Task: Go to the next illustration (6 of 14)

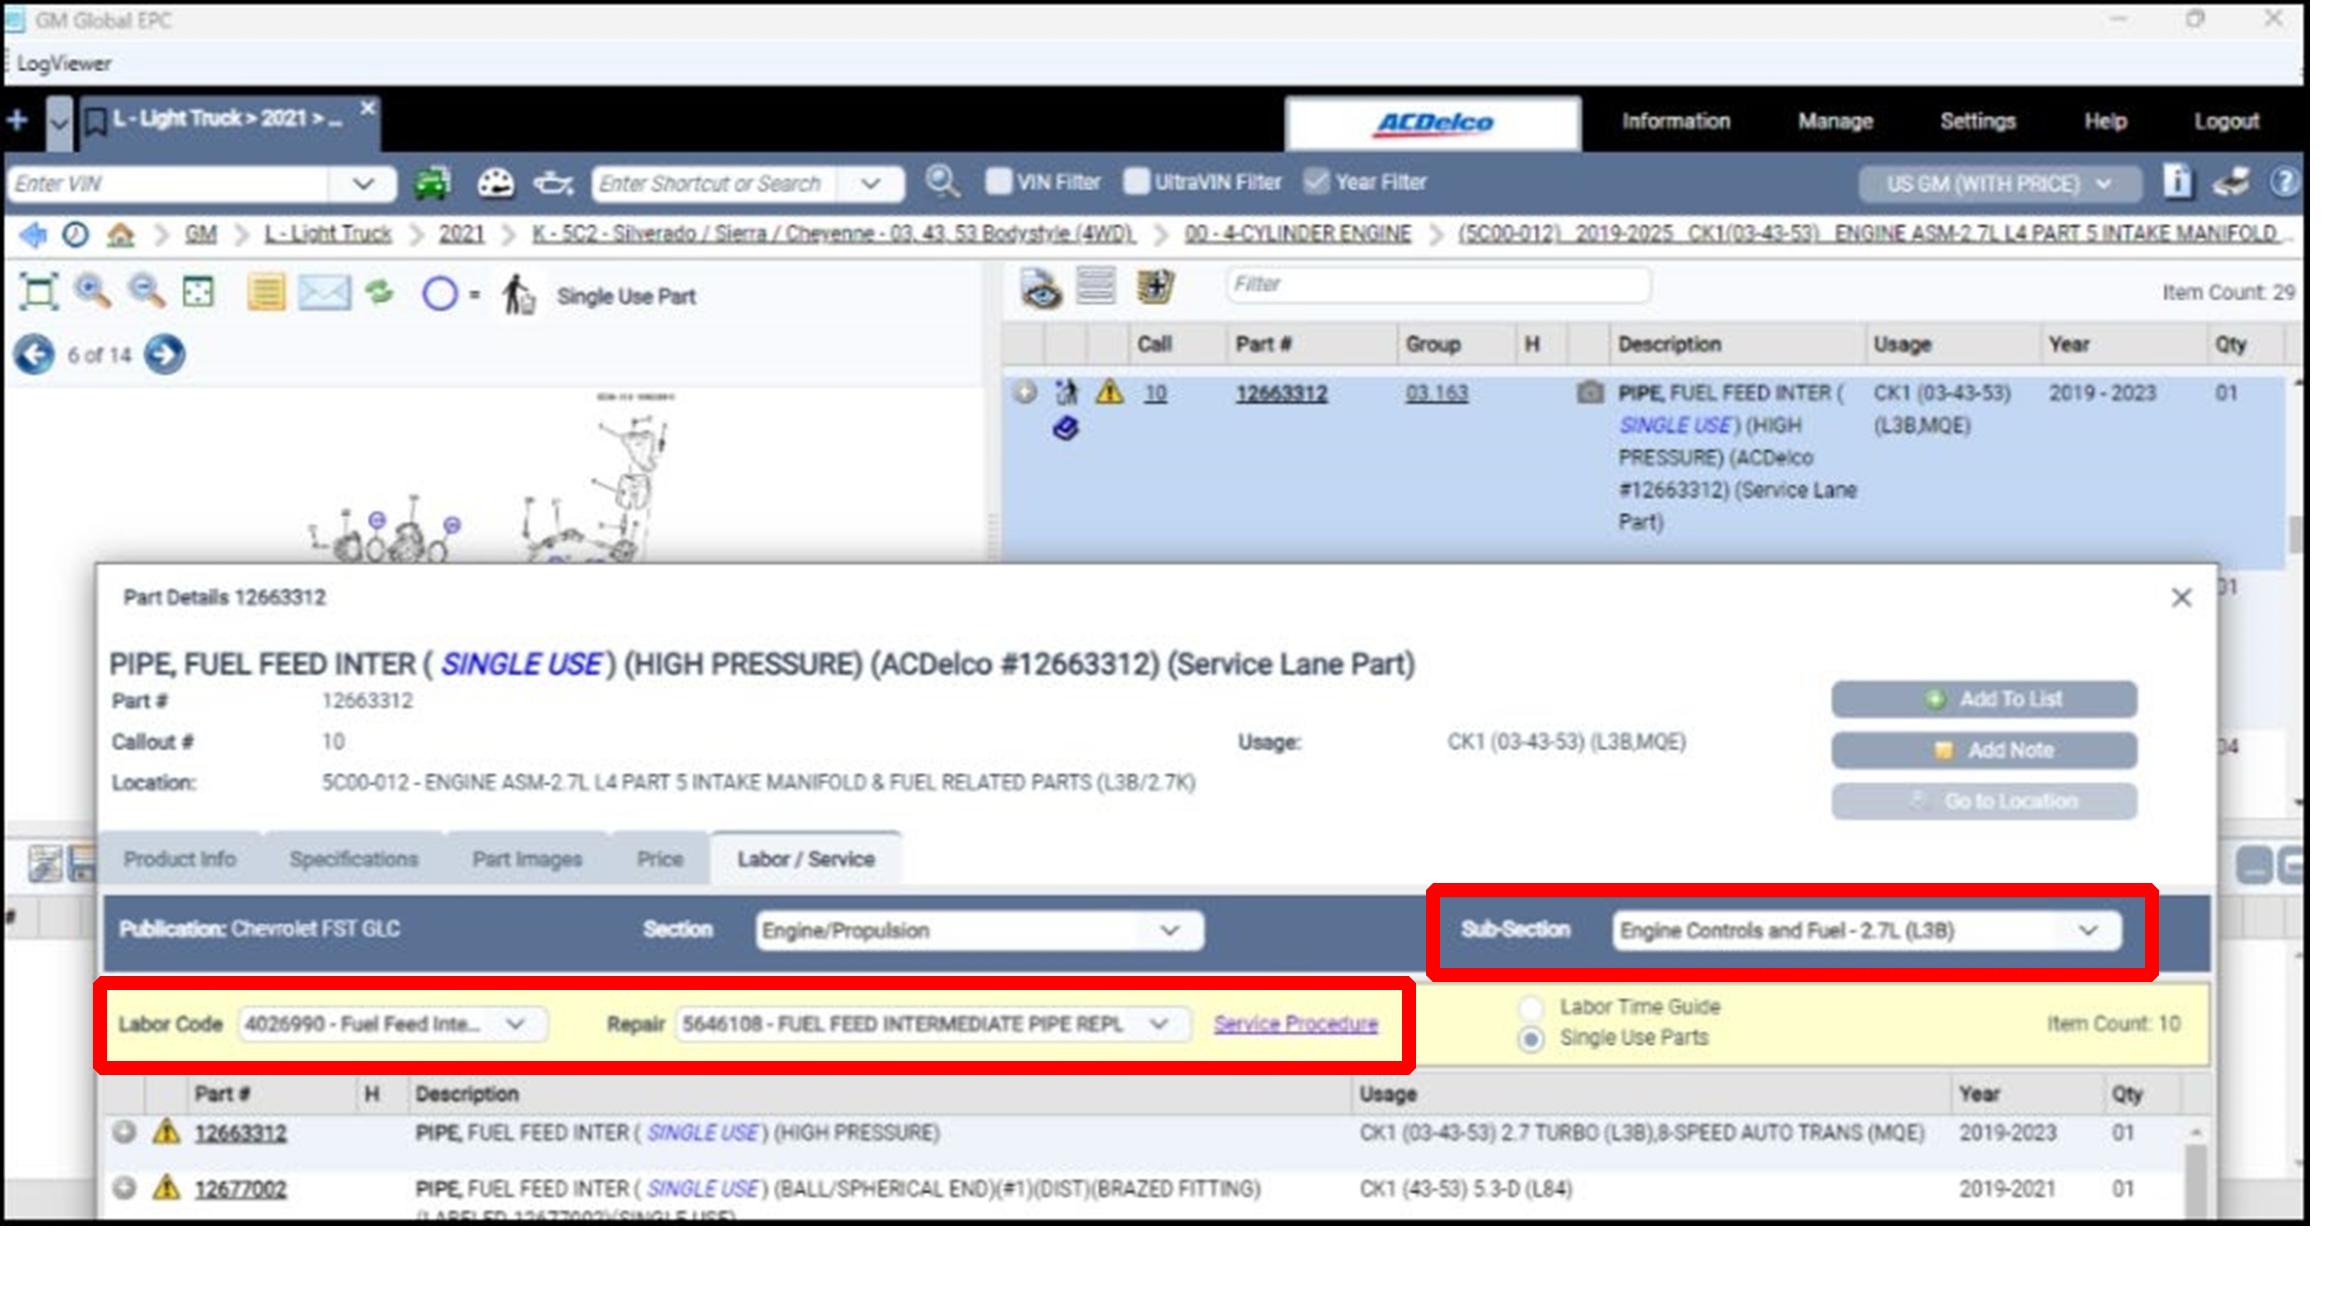Action: tap(165, 354)
